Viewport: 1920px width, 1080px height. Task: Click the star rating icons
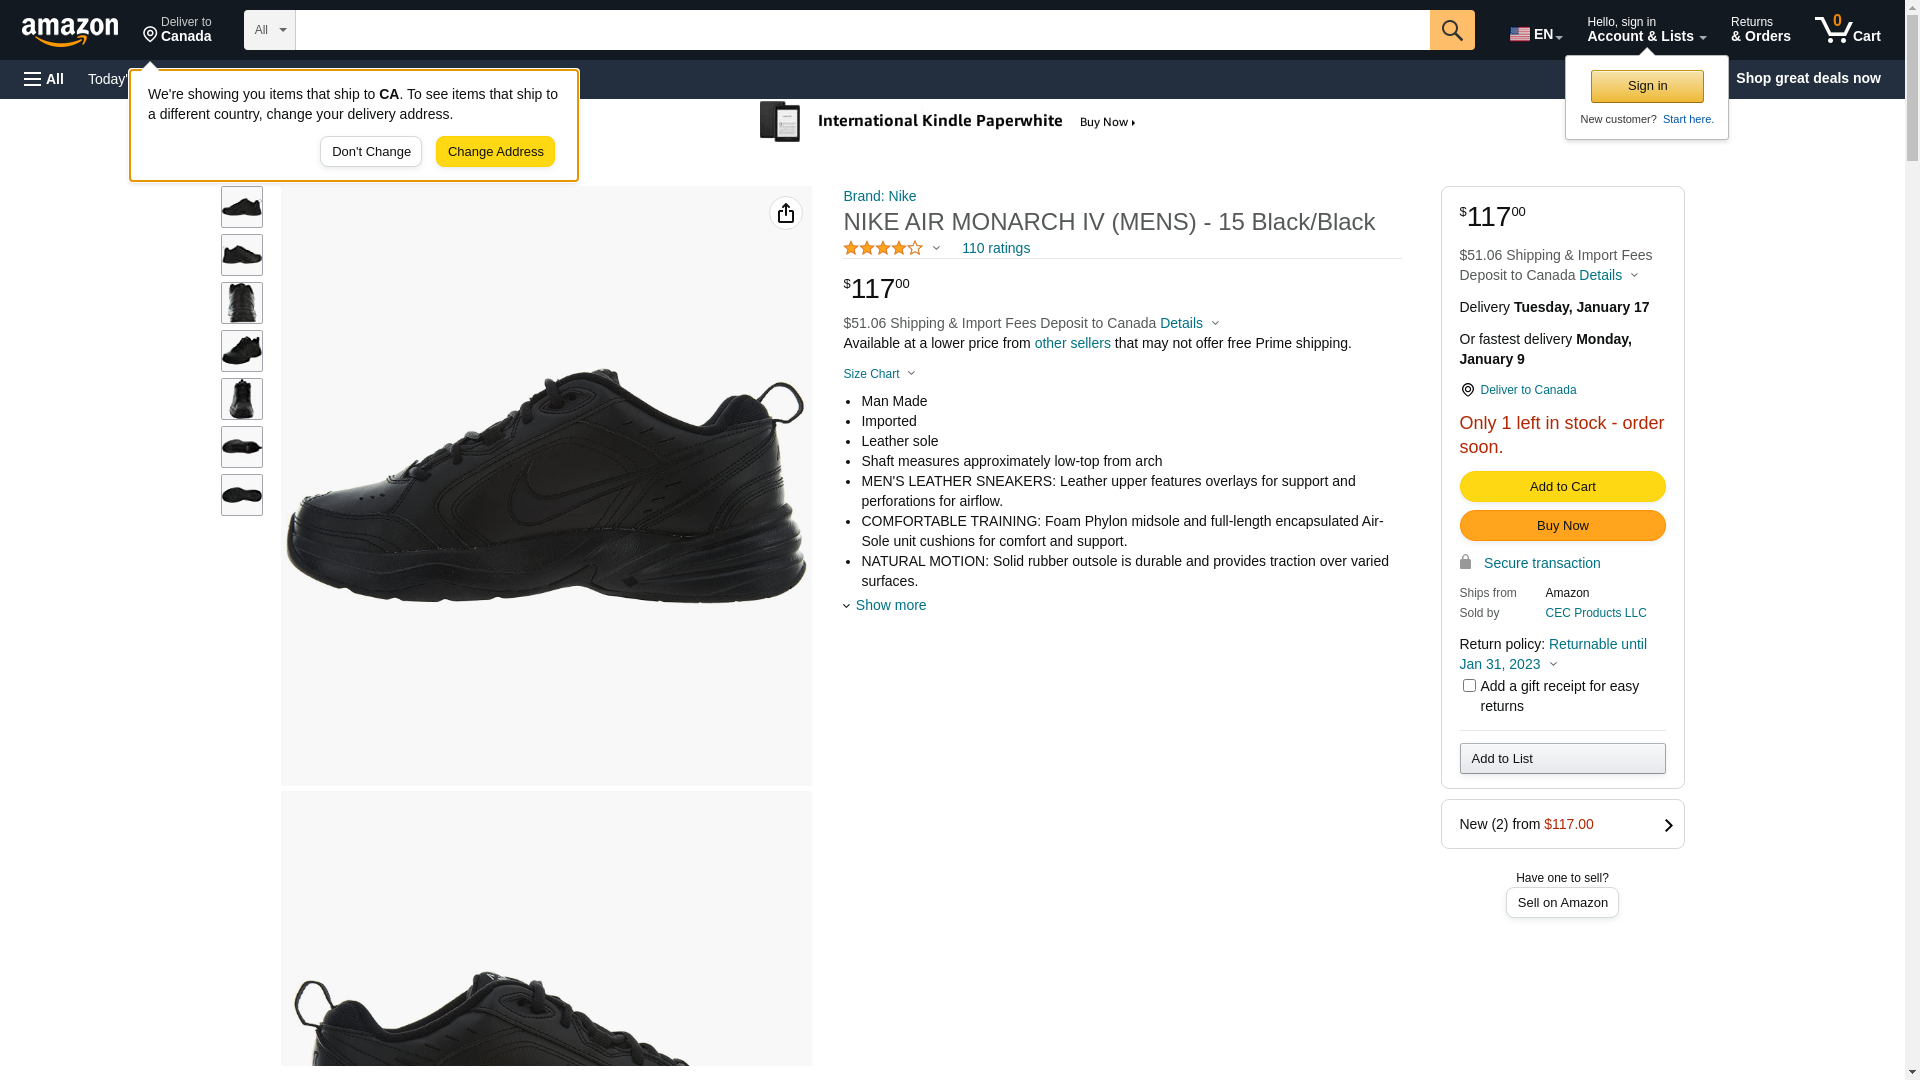click(x=883, y=248)
